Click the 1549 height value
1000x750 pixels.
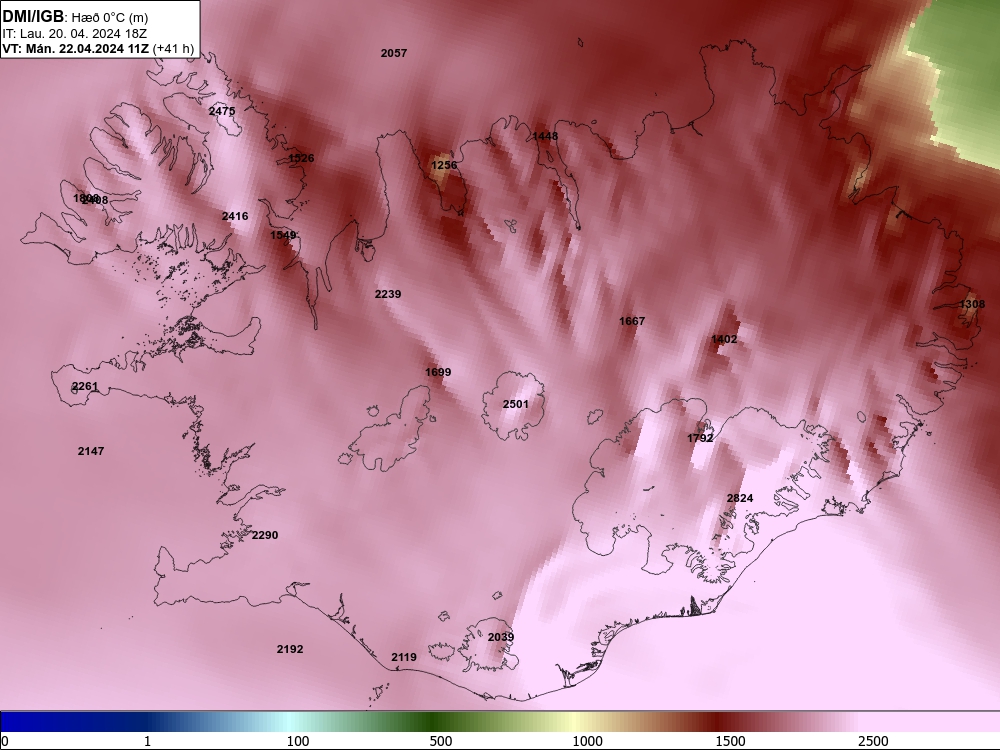click(x=283, y=235)
